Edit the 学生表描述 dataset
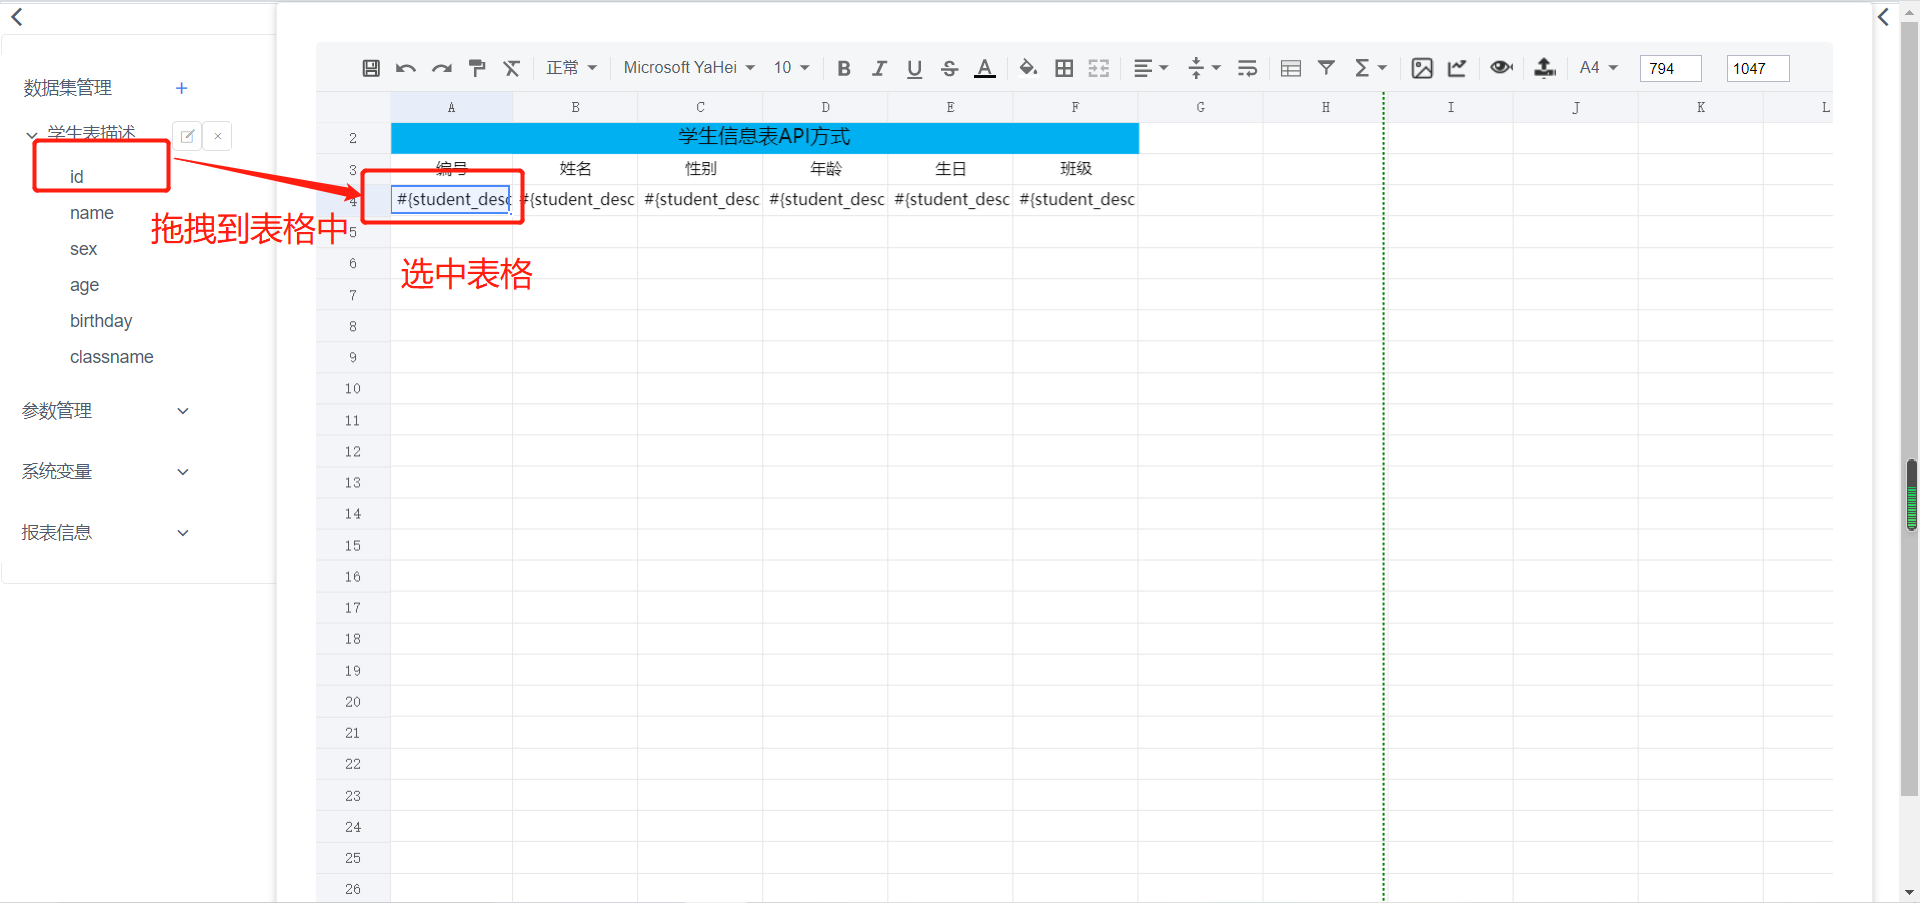The image size is (1920, 903). 187,136
